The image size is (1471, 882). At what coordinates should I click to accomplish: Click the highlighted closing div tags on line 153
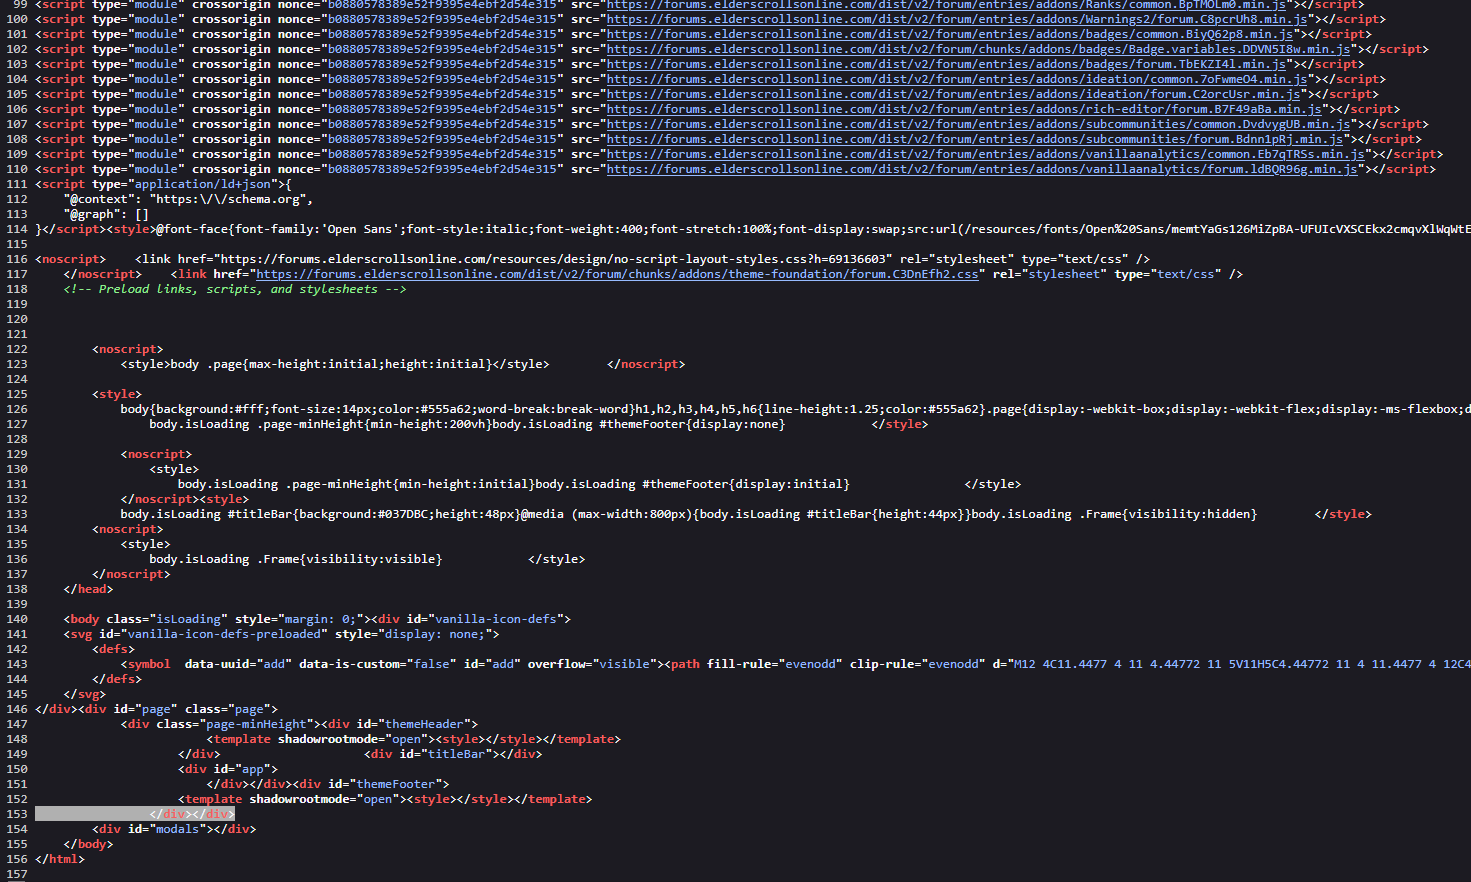point(192,814)
